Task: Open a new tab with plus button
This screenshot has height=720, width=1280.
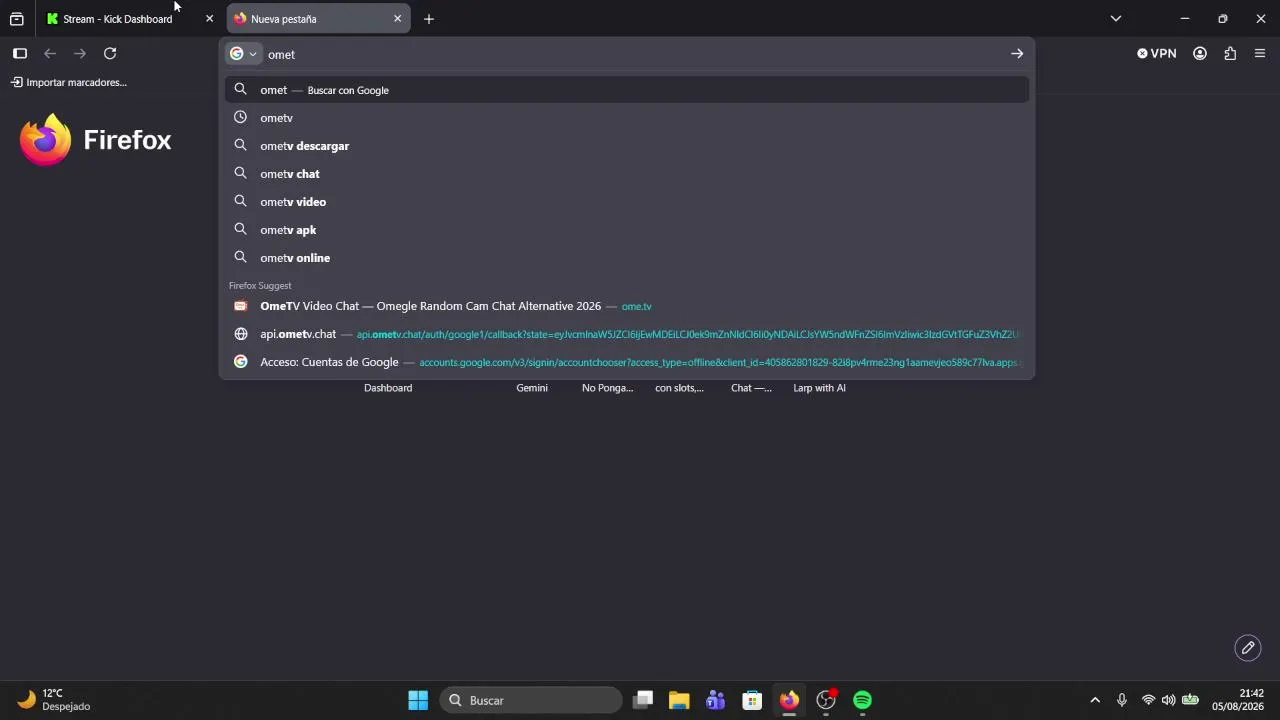Action: (429, 19)
